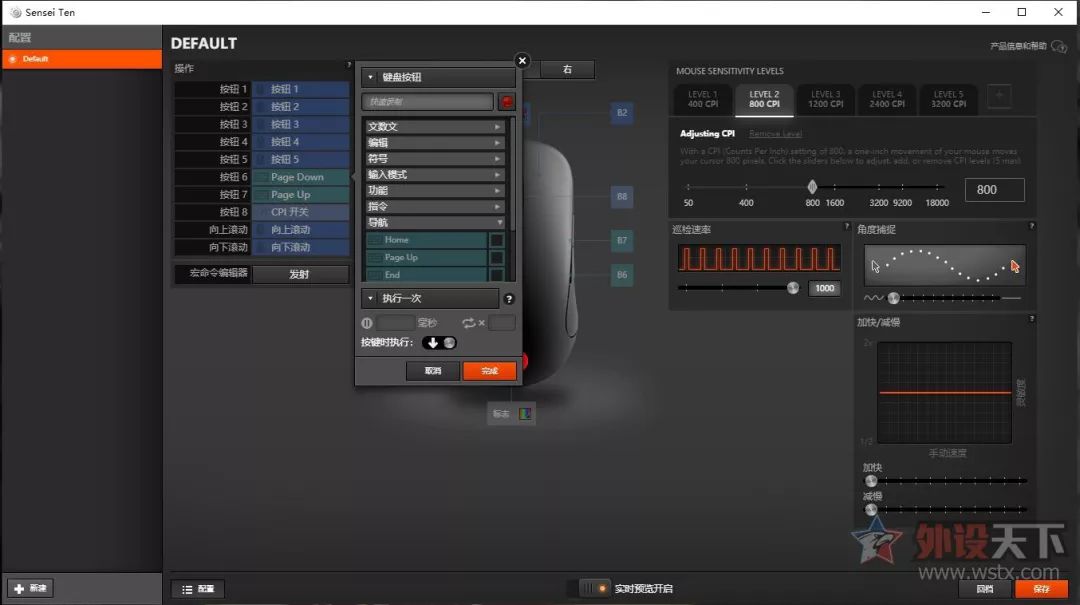The width and height of the screenshot is (1080, 605).
Task: Expand the 输入模式 key category
Action: point(436,174)
